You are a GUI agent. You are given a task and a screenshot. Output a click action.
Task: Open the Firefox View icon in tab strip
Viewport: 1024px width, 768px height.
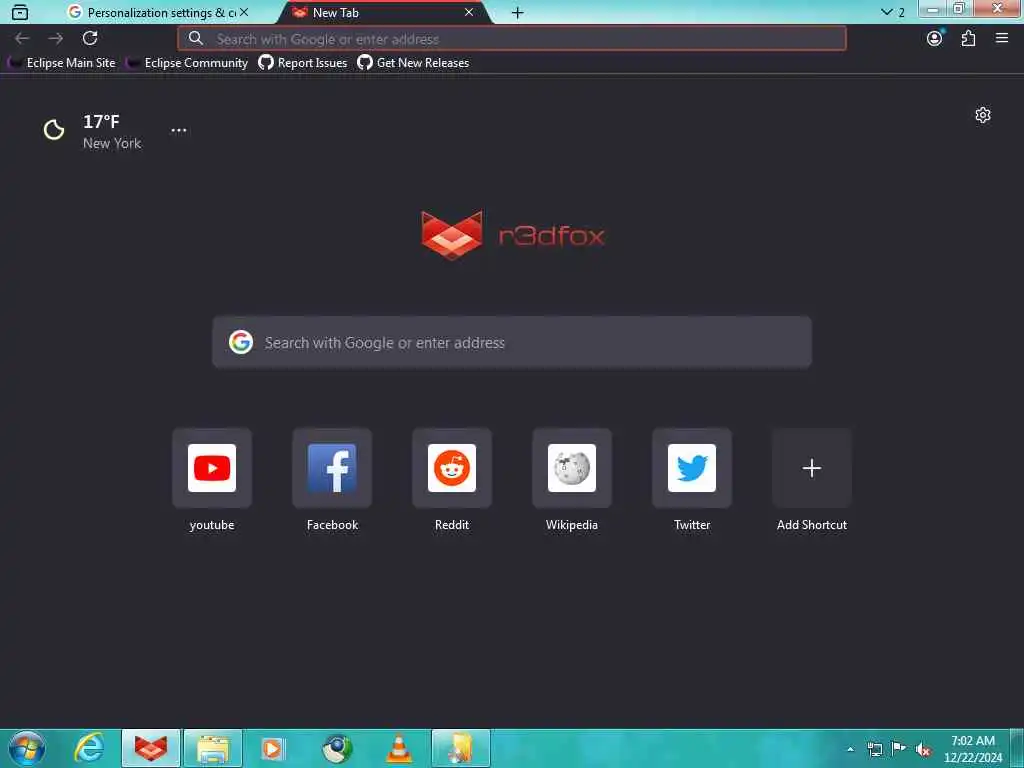20,12
